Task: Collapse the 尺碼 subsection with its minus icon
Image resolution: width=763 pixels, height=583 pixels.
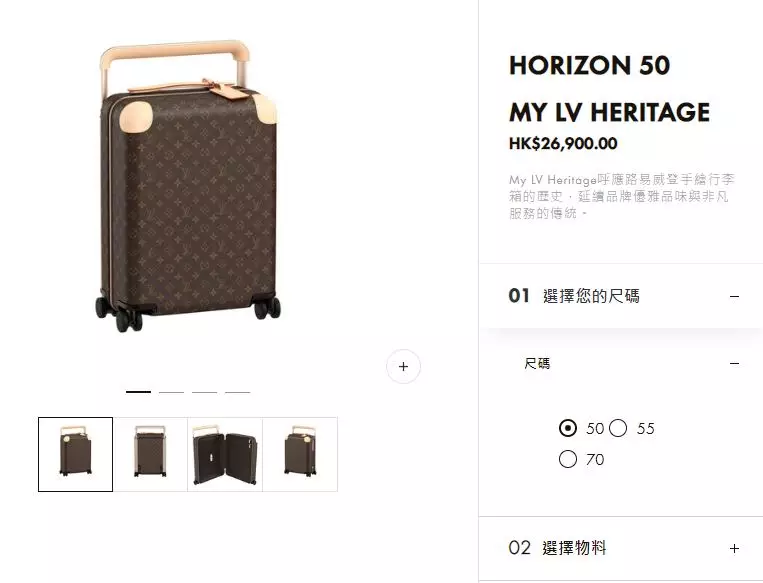Action: 734,364
